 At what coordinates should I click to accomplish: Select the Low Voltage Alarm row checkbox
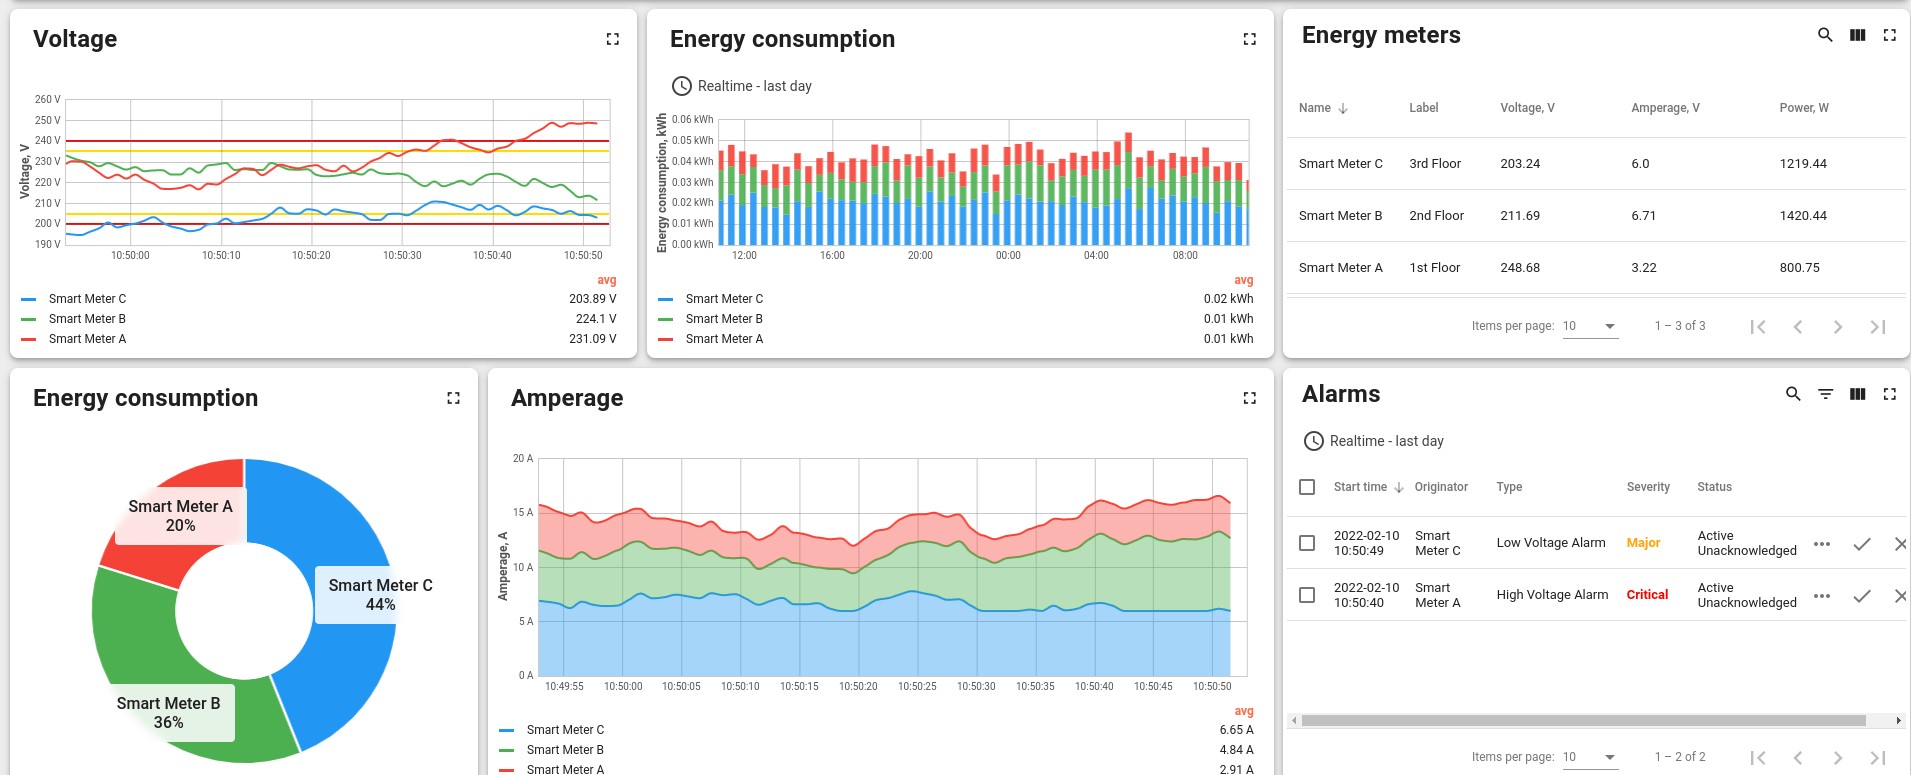click(x=1307, y=543)
